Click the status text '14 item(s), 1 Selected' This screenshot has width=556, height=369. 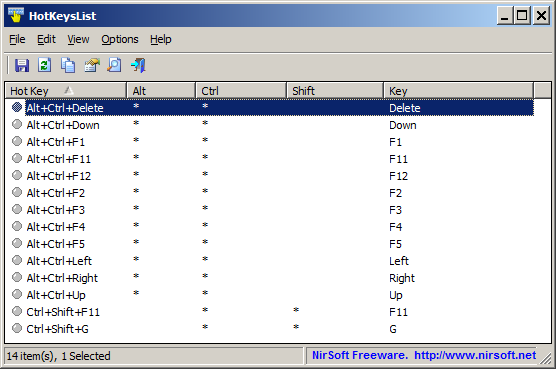(x=59, y=356)
